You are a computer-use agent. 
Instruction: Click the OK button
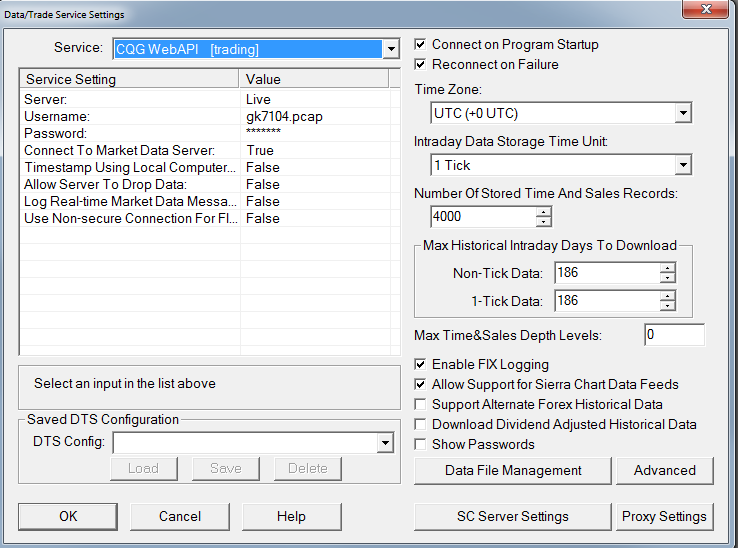click(68, 516)
